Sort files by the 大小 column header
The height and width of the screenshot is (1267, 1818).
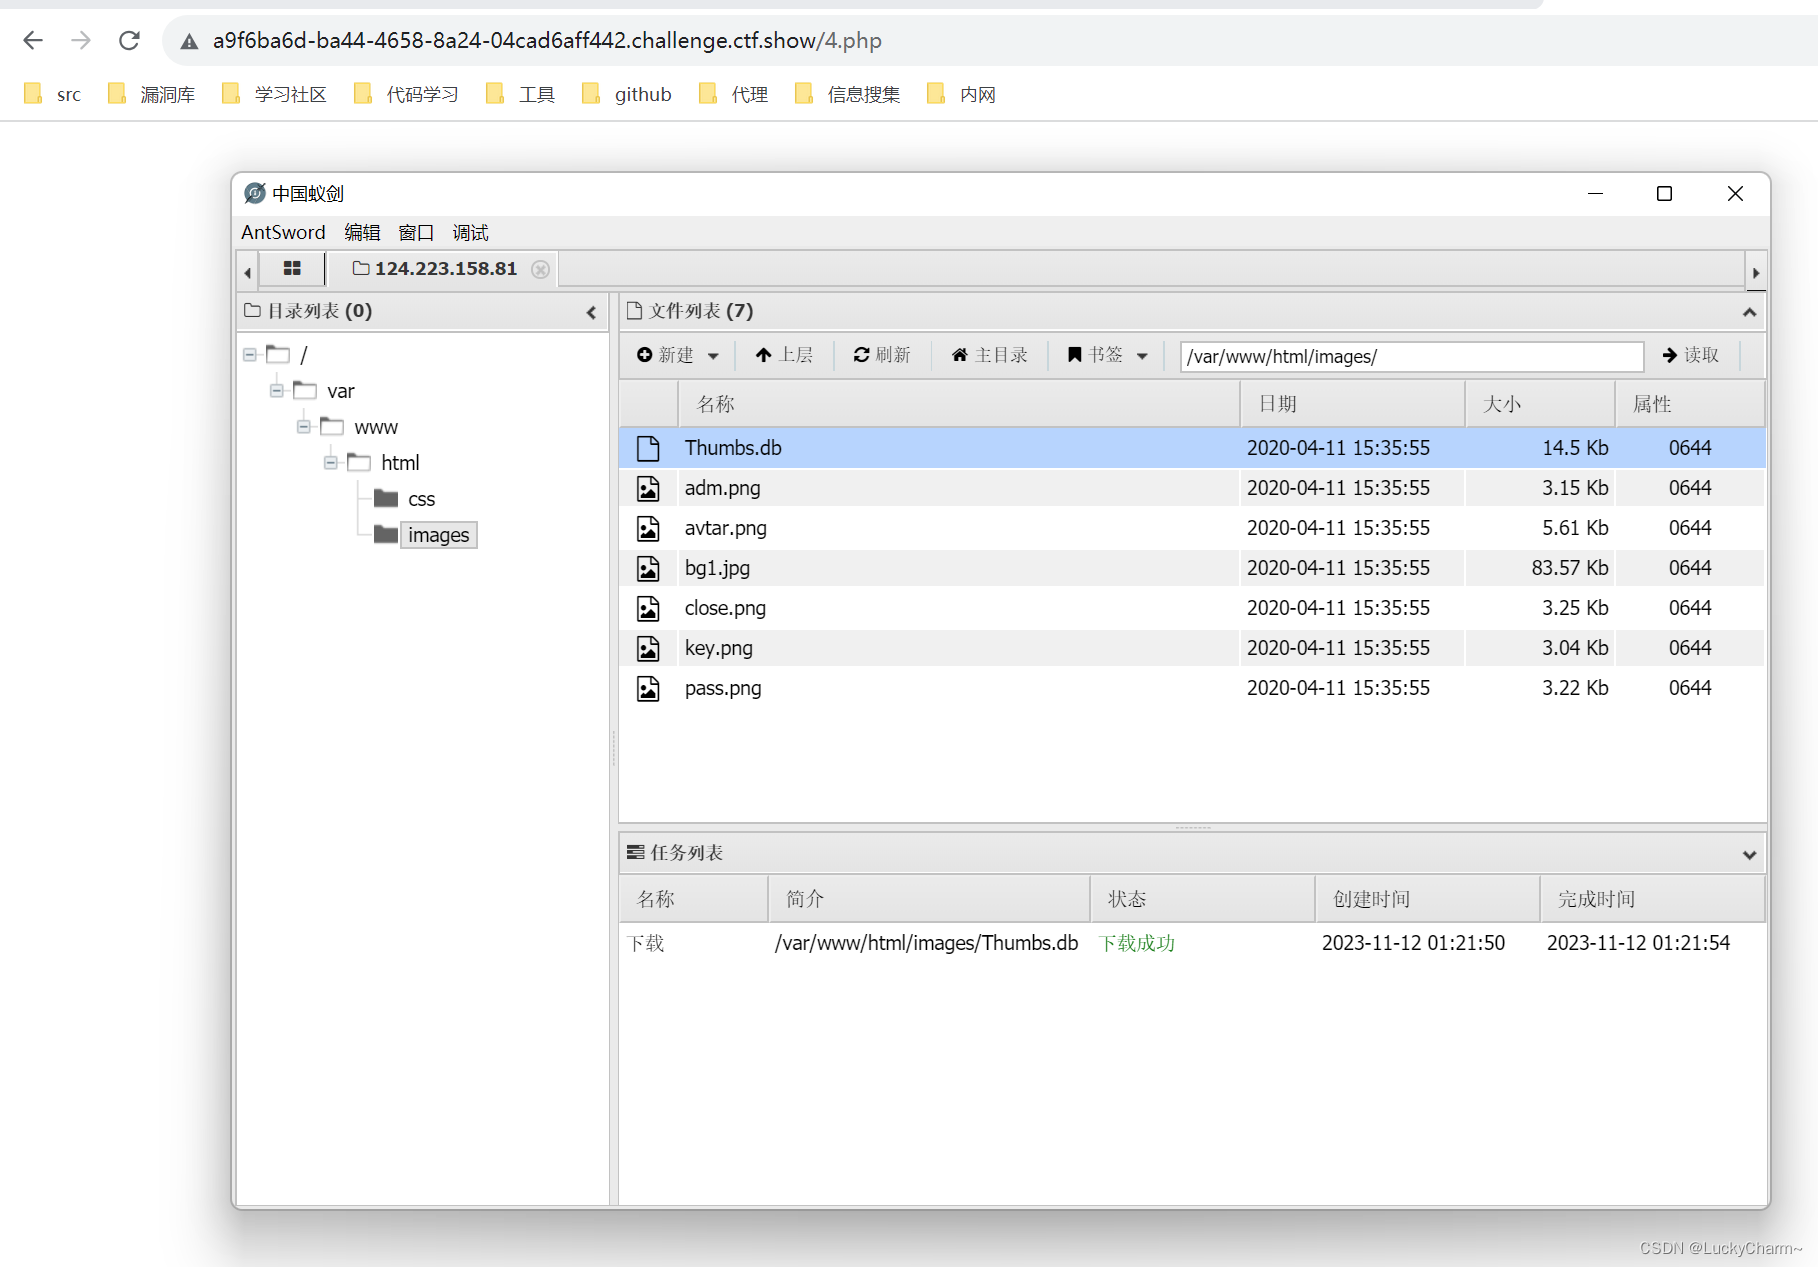(1539, 404)
